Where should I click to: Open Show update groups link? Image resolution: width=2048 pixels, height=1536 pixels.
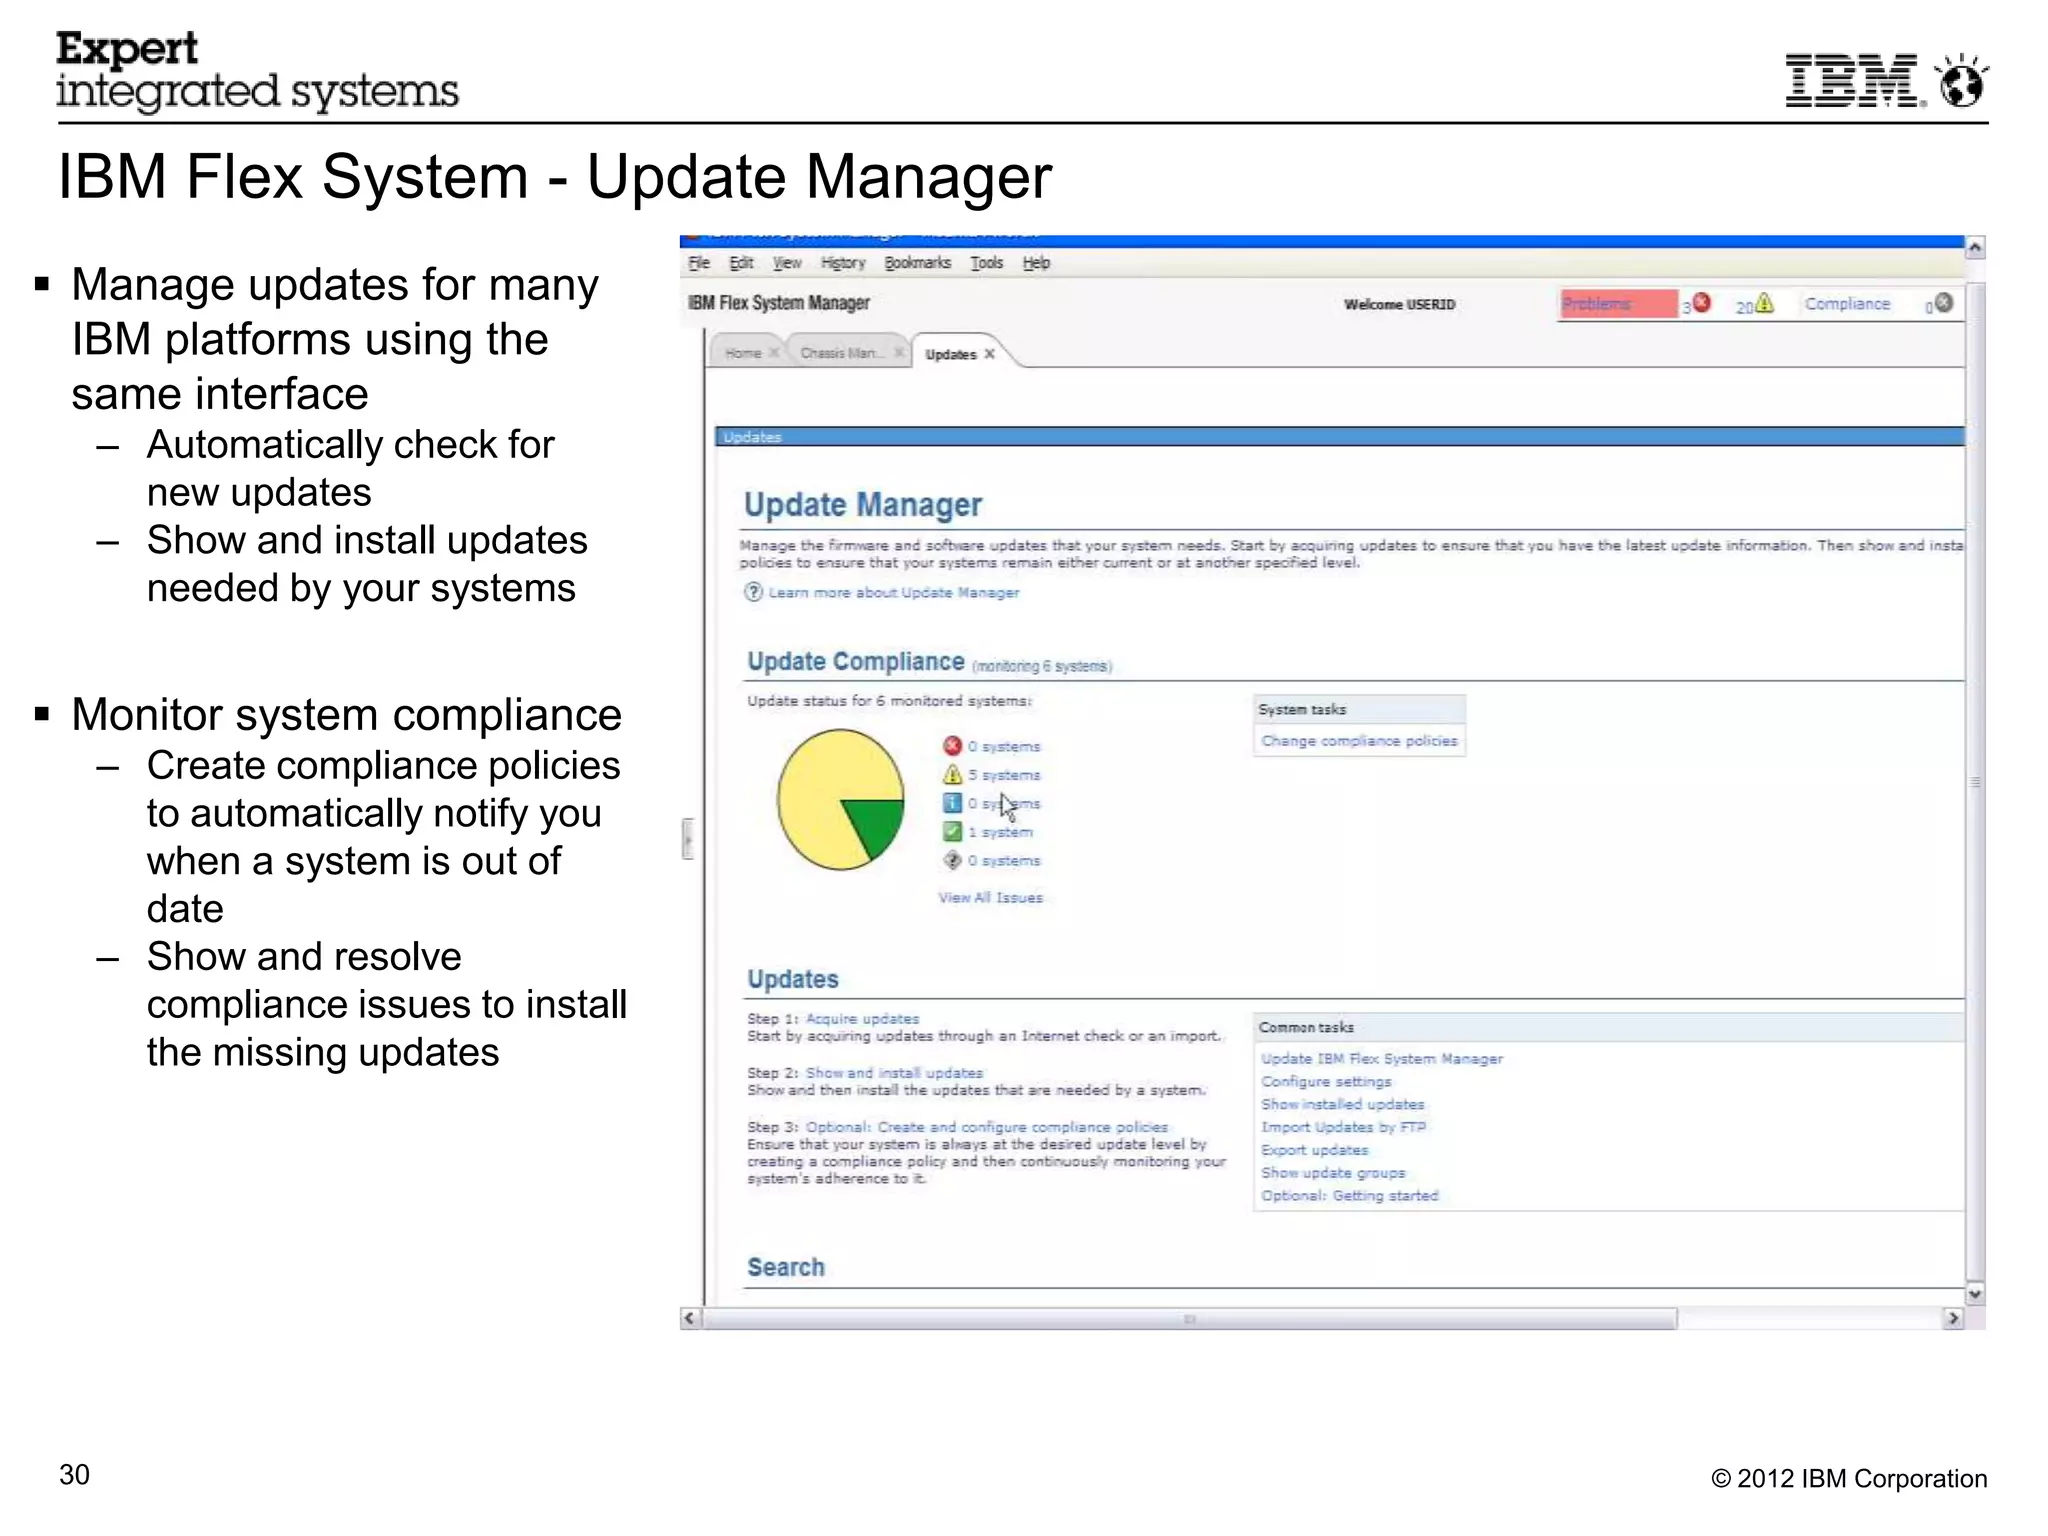click(x=1333, y=1173)
